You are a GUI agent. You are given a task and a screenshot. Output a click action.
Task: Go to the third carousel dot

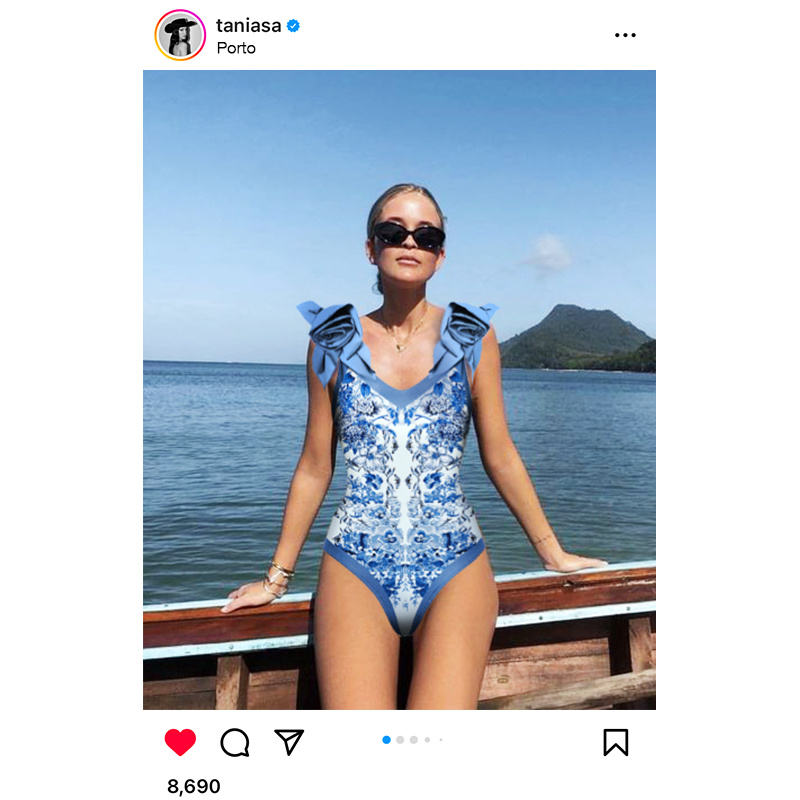point(414,740)
